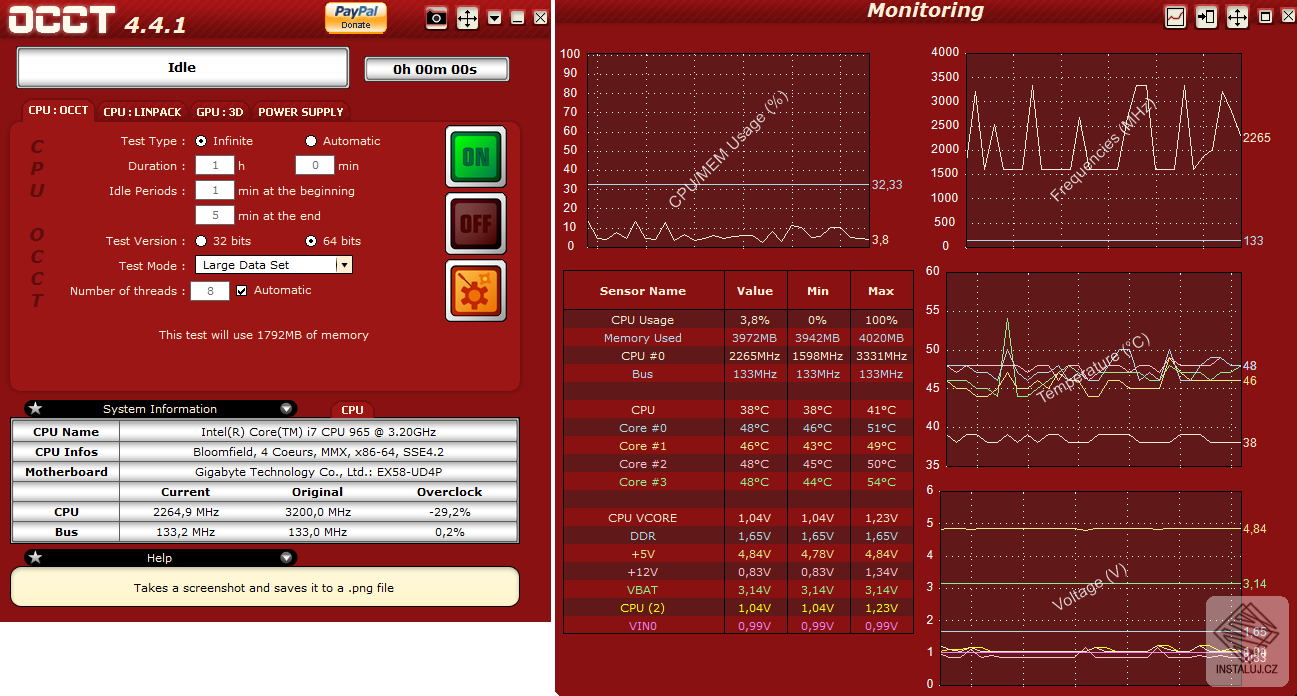The image size is (1297, 696).
Task: Click the CPU VCORE sensor name
Action: (642, 518)
